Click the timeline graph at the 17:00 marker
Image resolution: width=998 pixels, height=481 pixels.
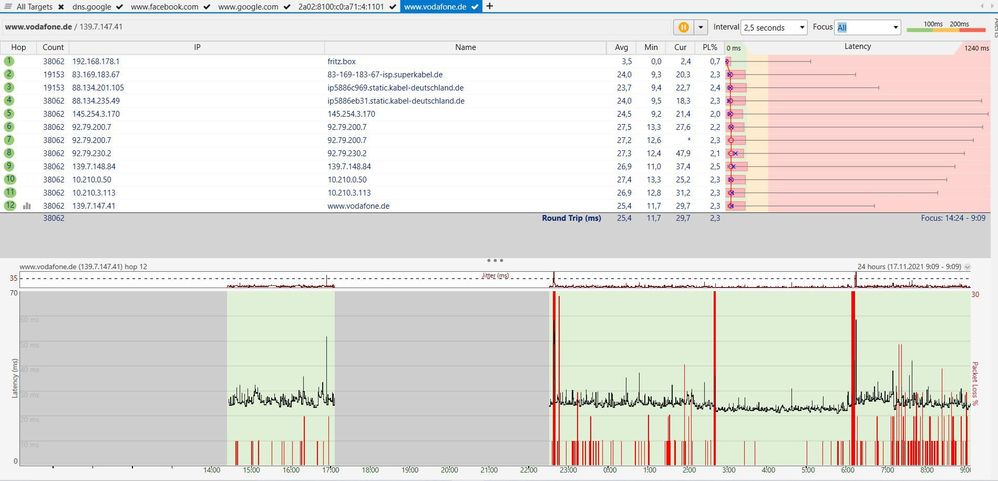330,379
